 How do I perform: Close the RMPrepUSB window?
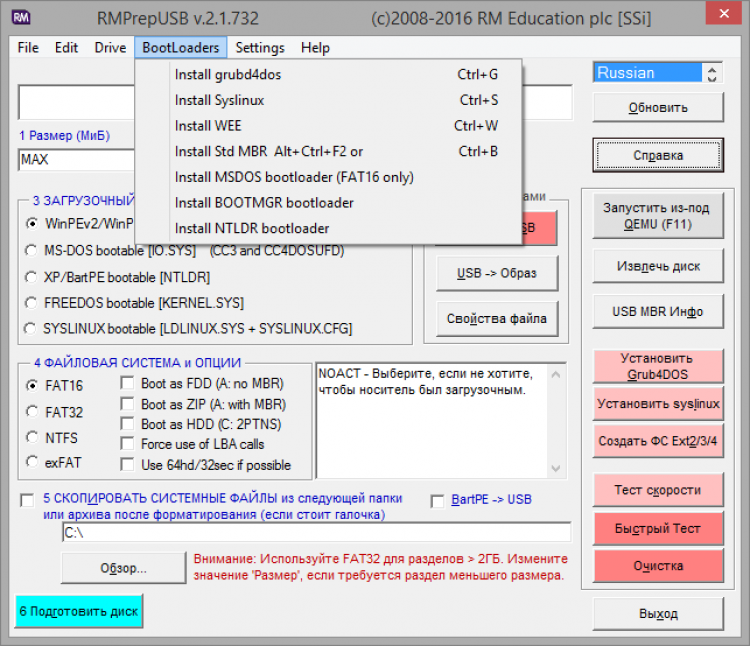click(x=724, y=13)
